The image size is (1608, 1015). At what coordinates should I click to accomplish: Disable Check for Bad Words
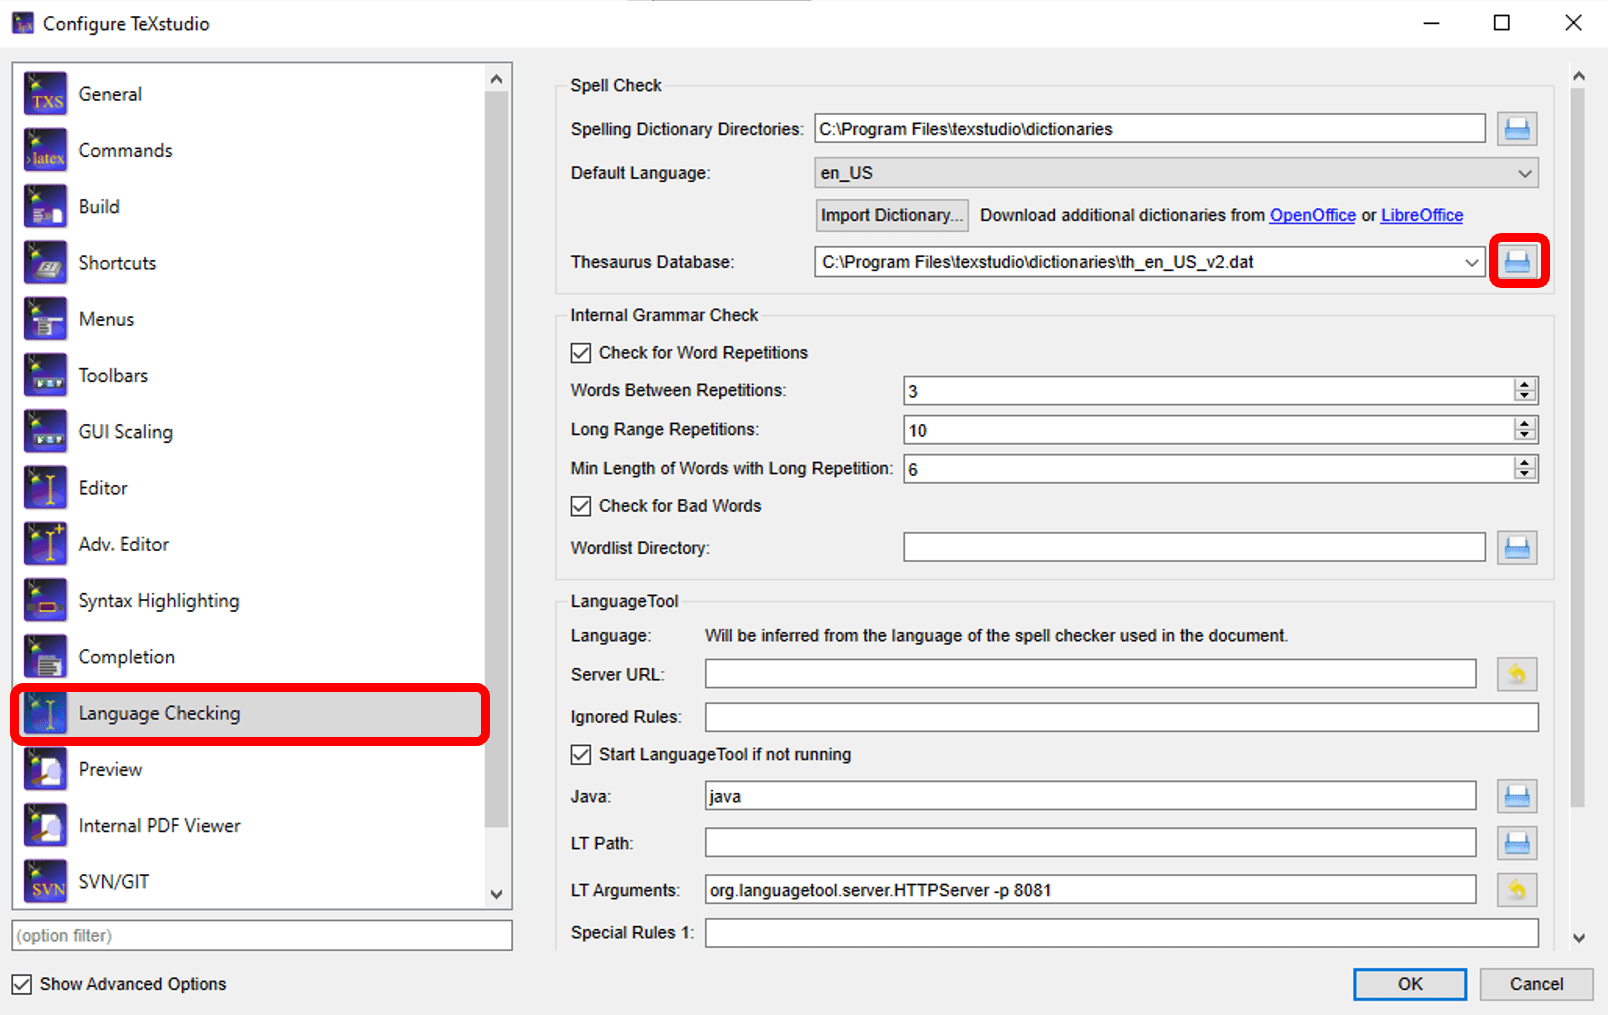pos(581,506)
